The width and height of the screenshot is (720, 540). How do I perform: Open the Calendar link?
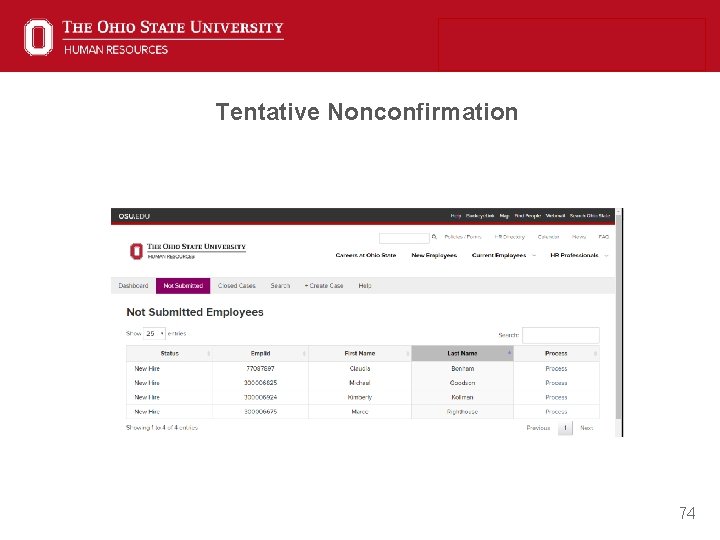548,237
